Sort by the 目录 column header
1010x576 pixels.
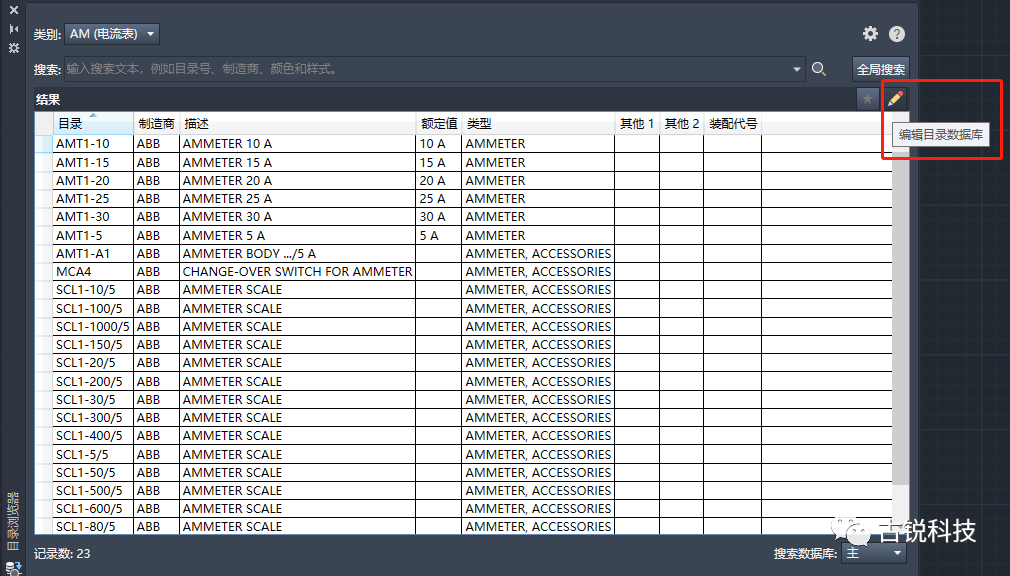tap(93, 124)
